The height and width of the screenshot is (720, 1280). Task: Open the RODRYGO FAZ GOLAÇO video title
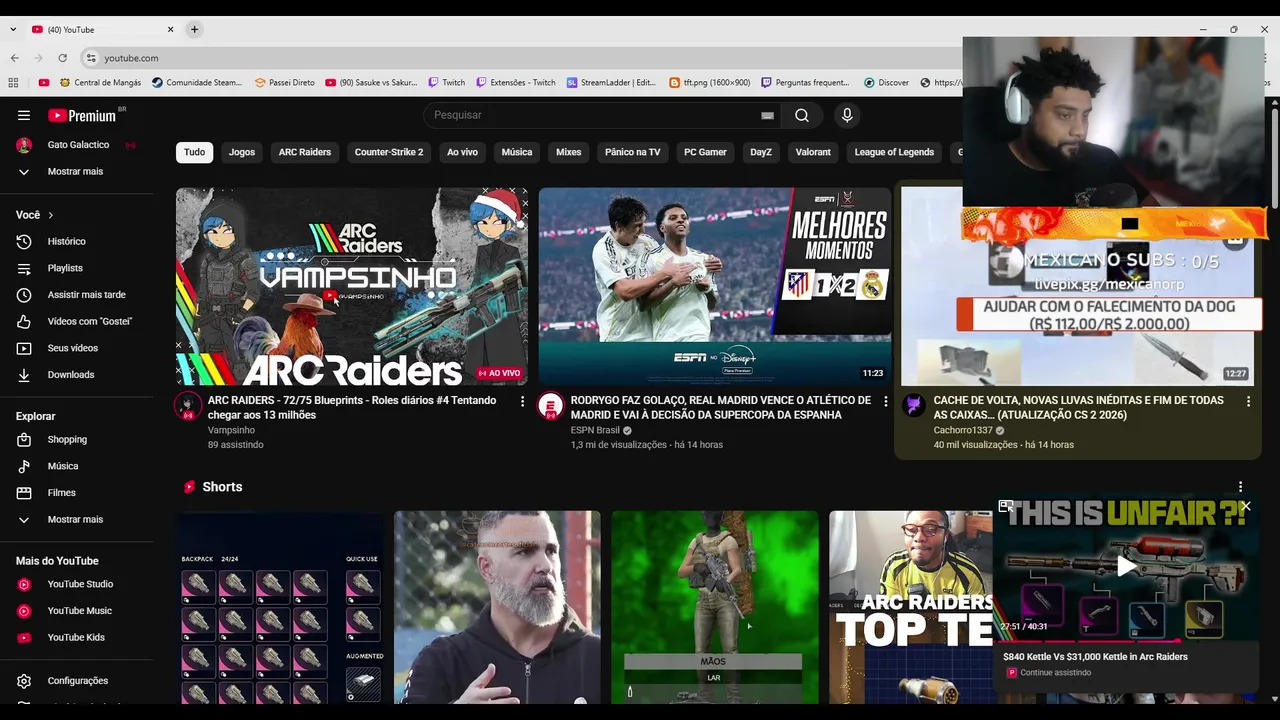pyautogui.click(x=720, y=407)
